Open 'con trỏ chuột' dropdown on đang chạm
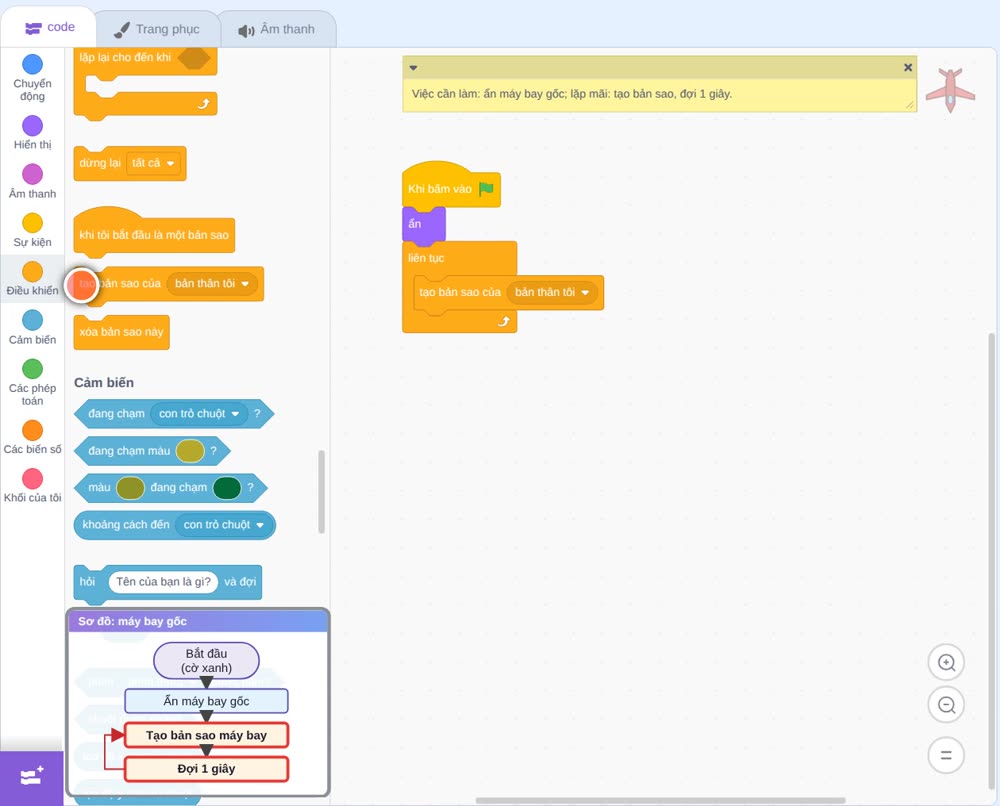Image resolution: width=1000 pixels, height=806 pixels. 198,414
